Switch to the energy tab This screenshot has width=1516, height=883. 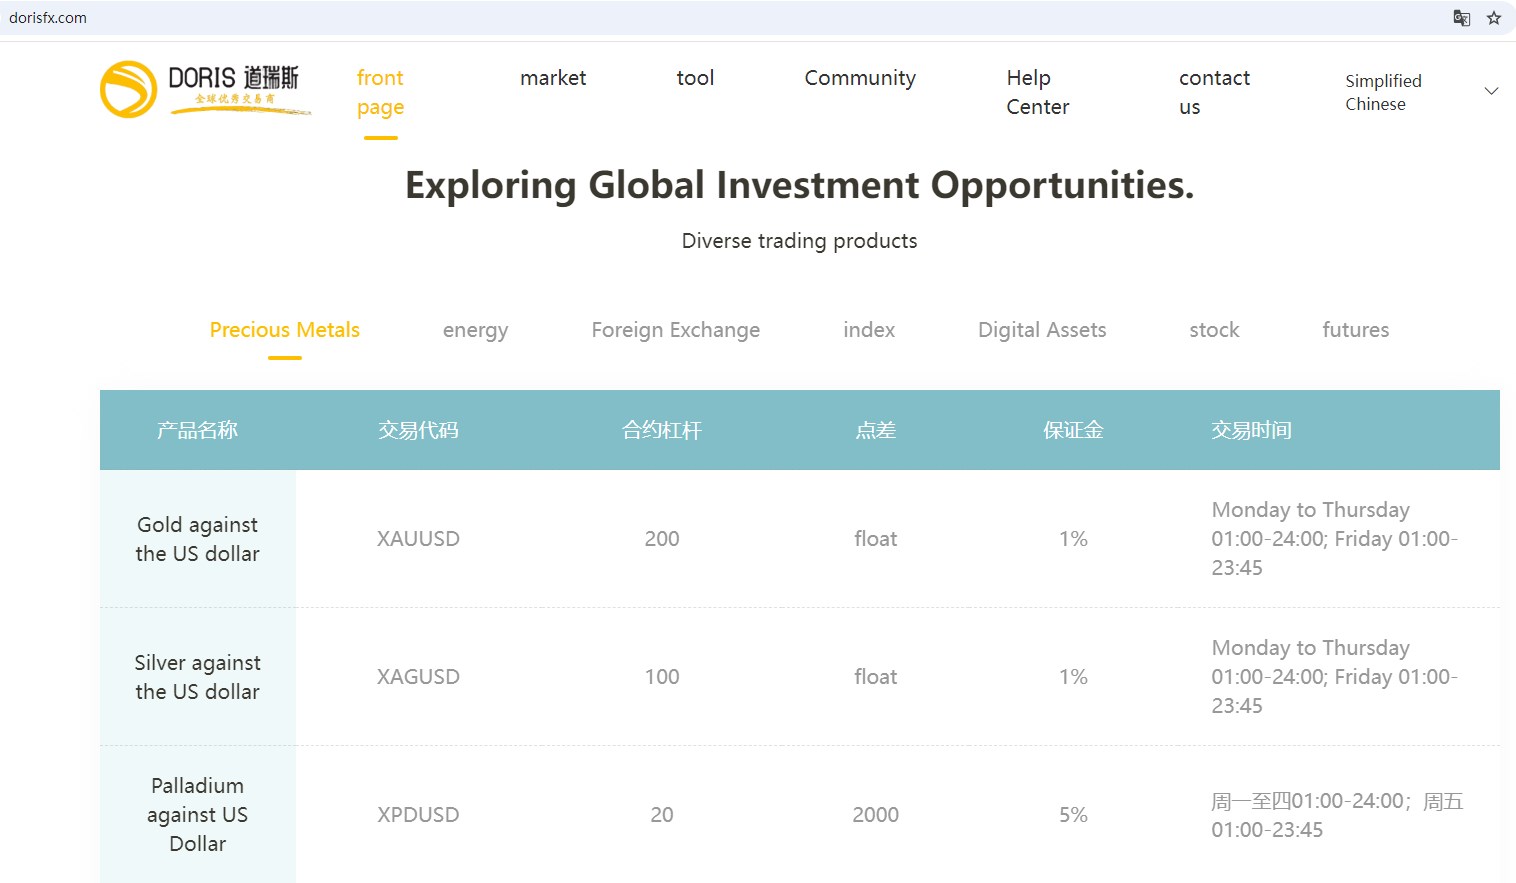[475, 330]
